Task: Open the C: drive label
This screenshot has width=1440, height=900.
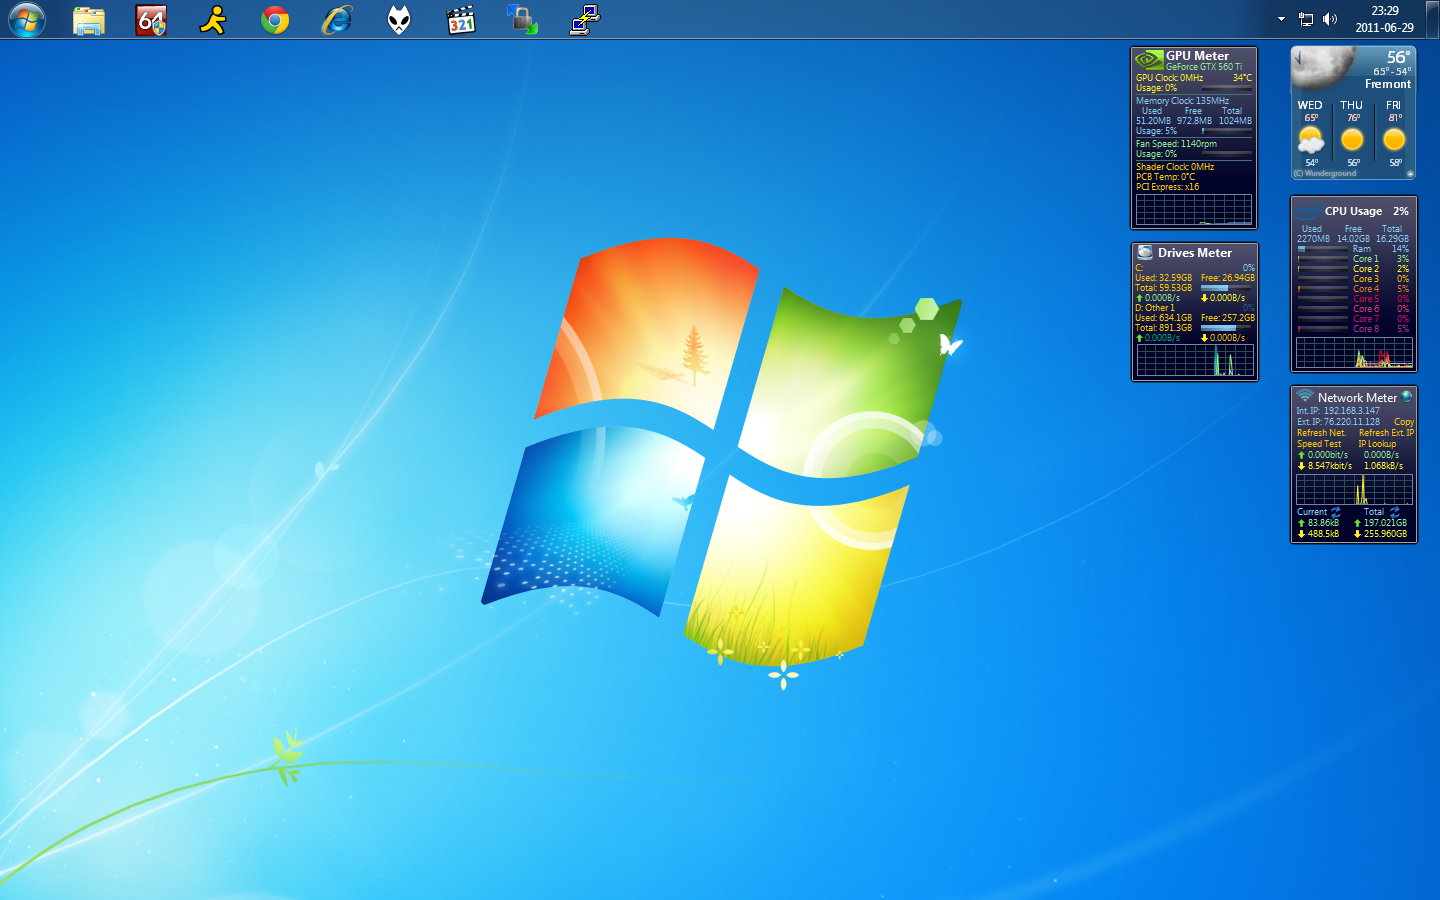Action: pos(1139,268)
